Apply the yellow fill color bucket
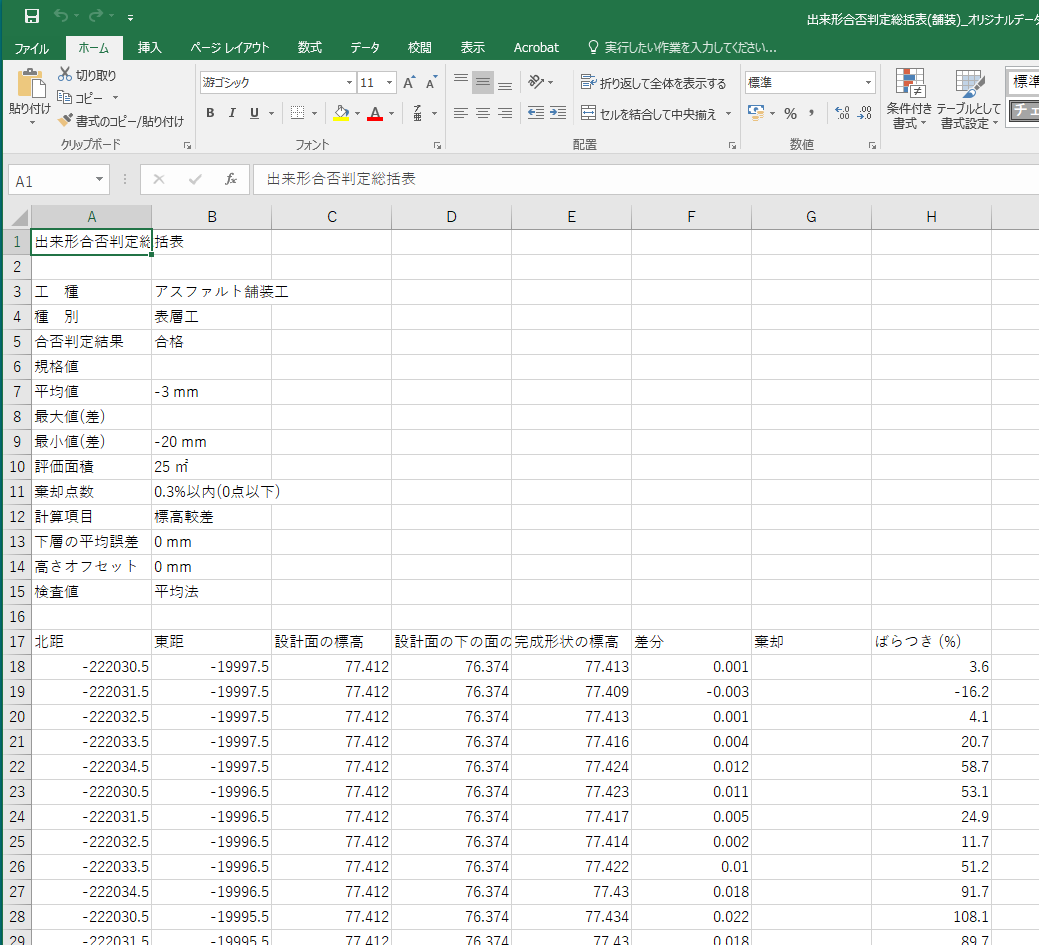 (x=341, y=113)
